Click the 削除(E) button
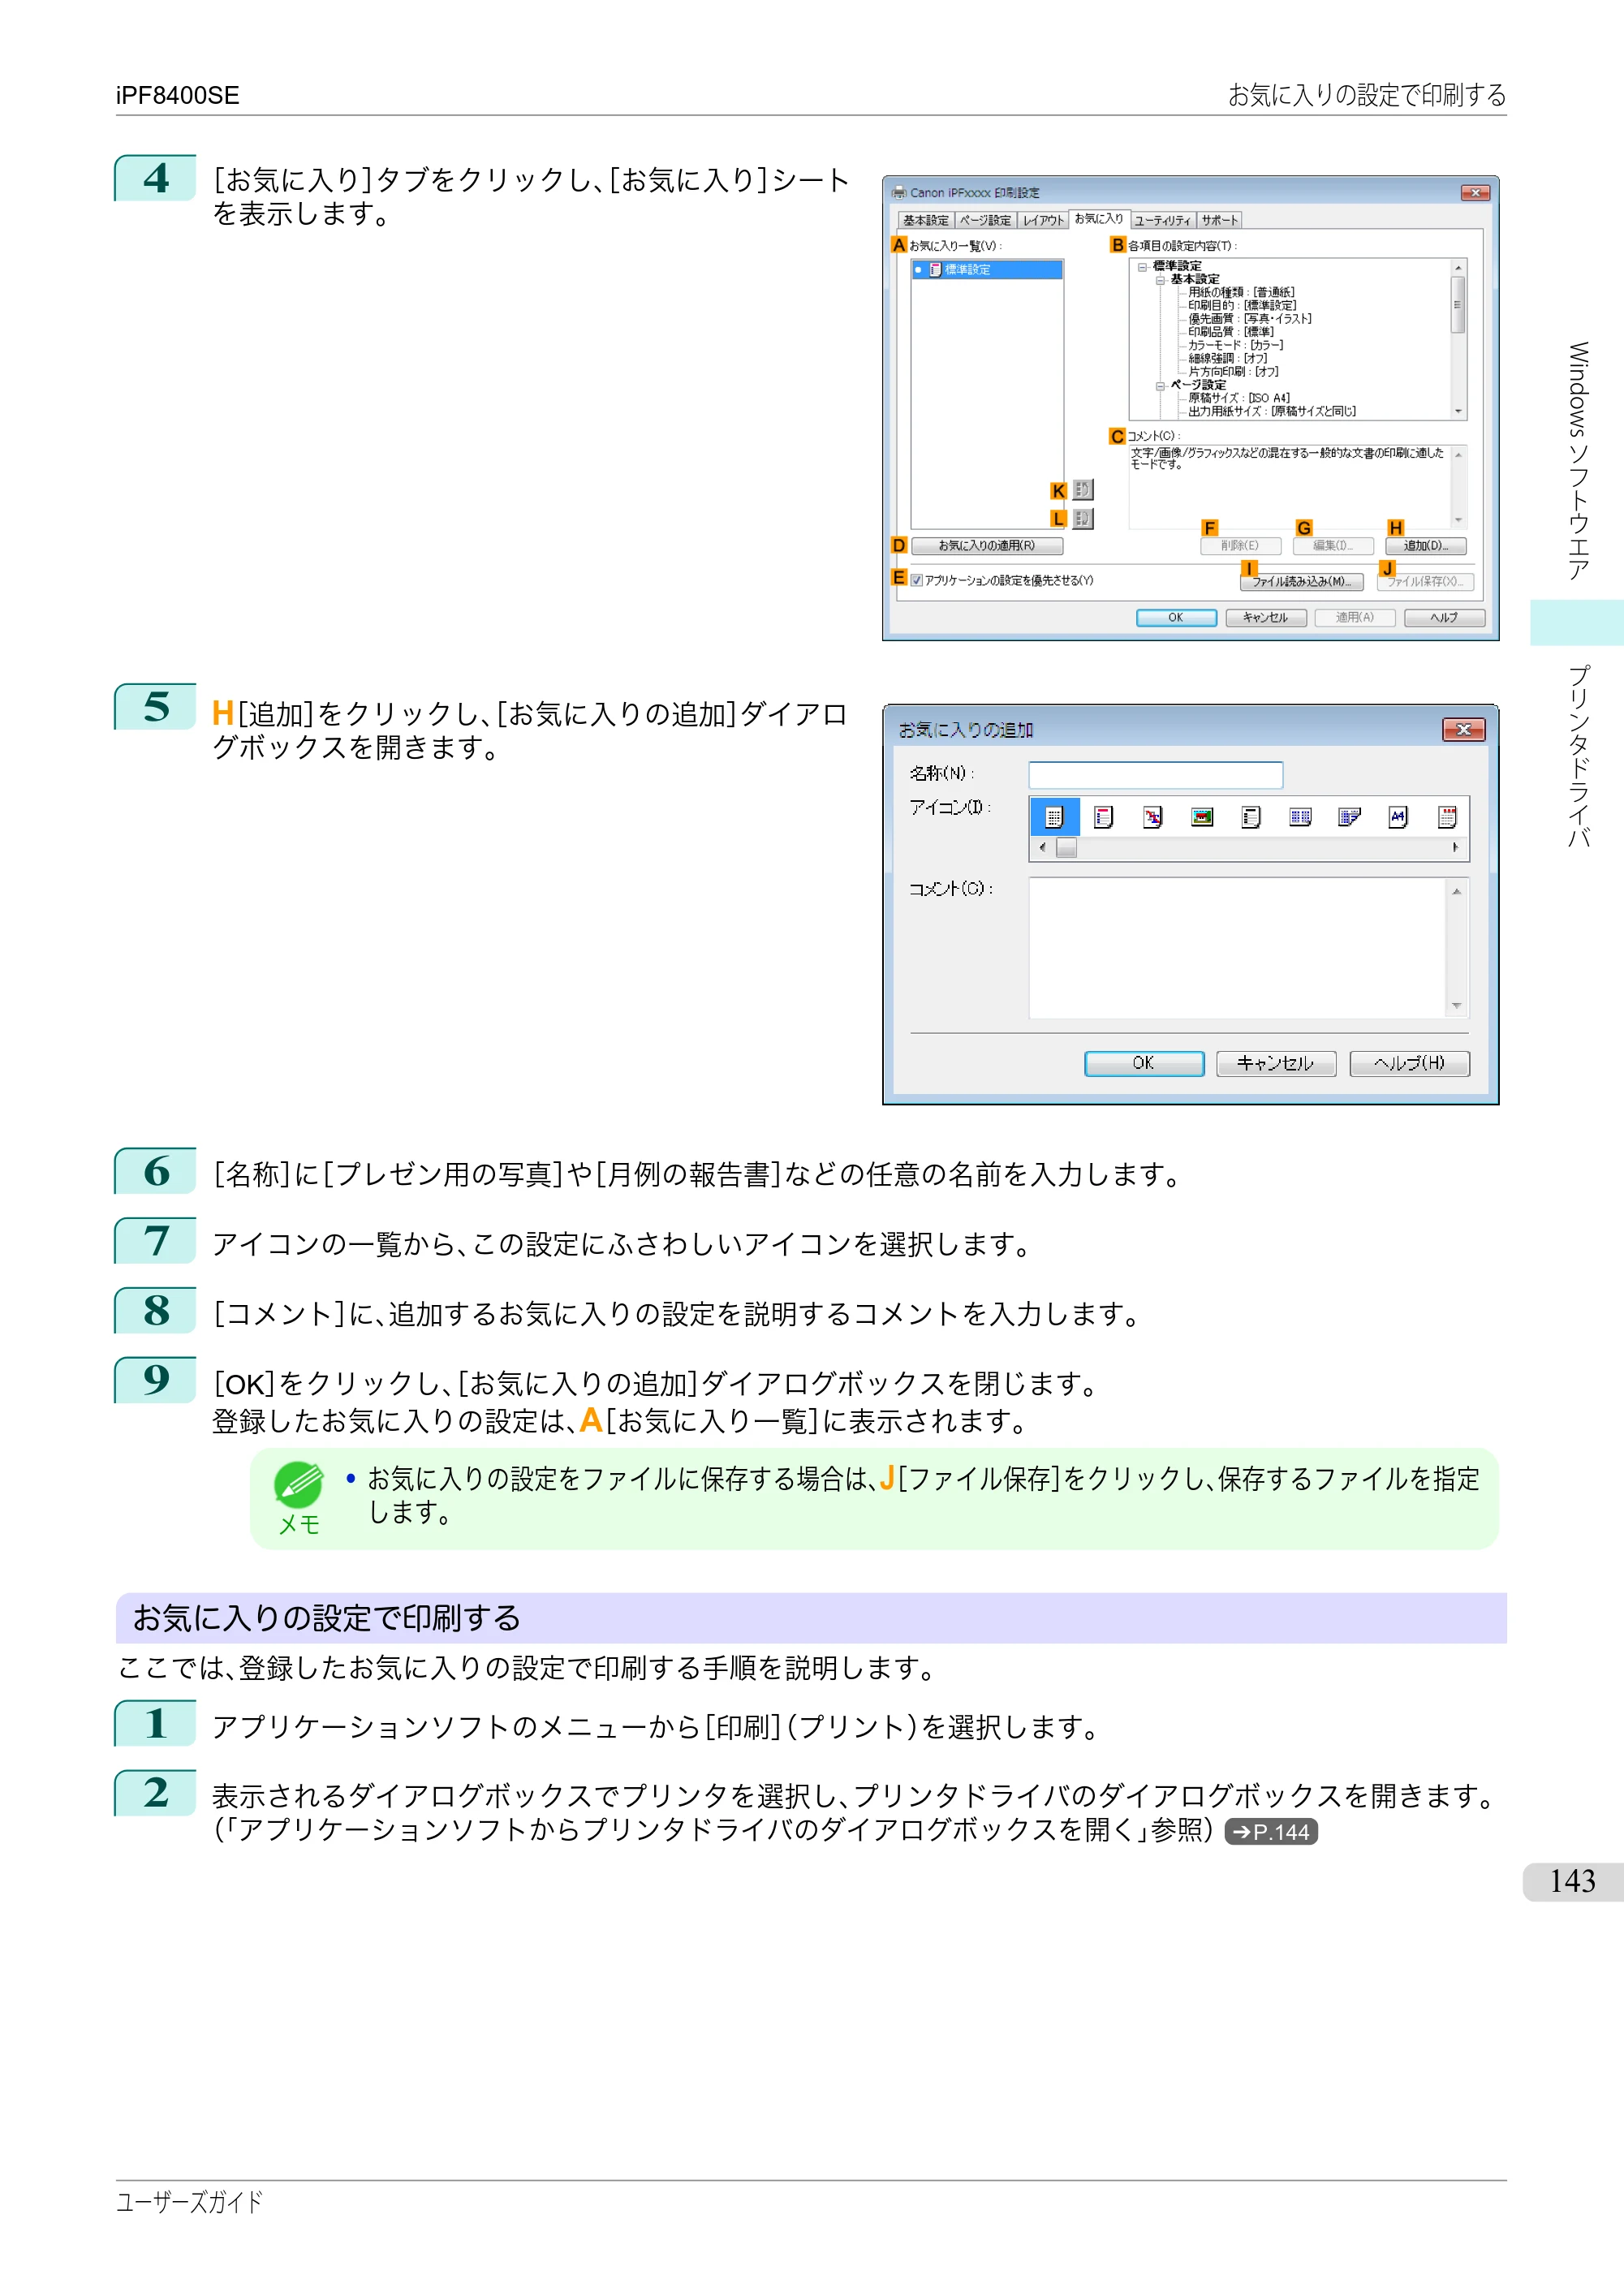 point(1240,546)
